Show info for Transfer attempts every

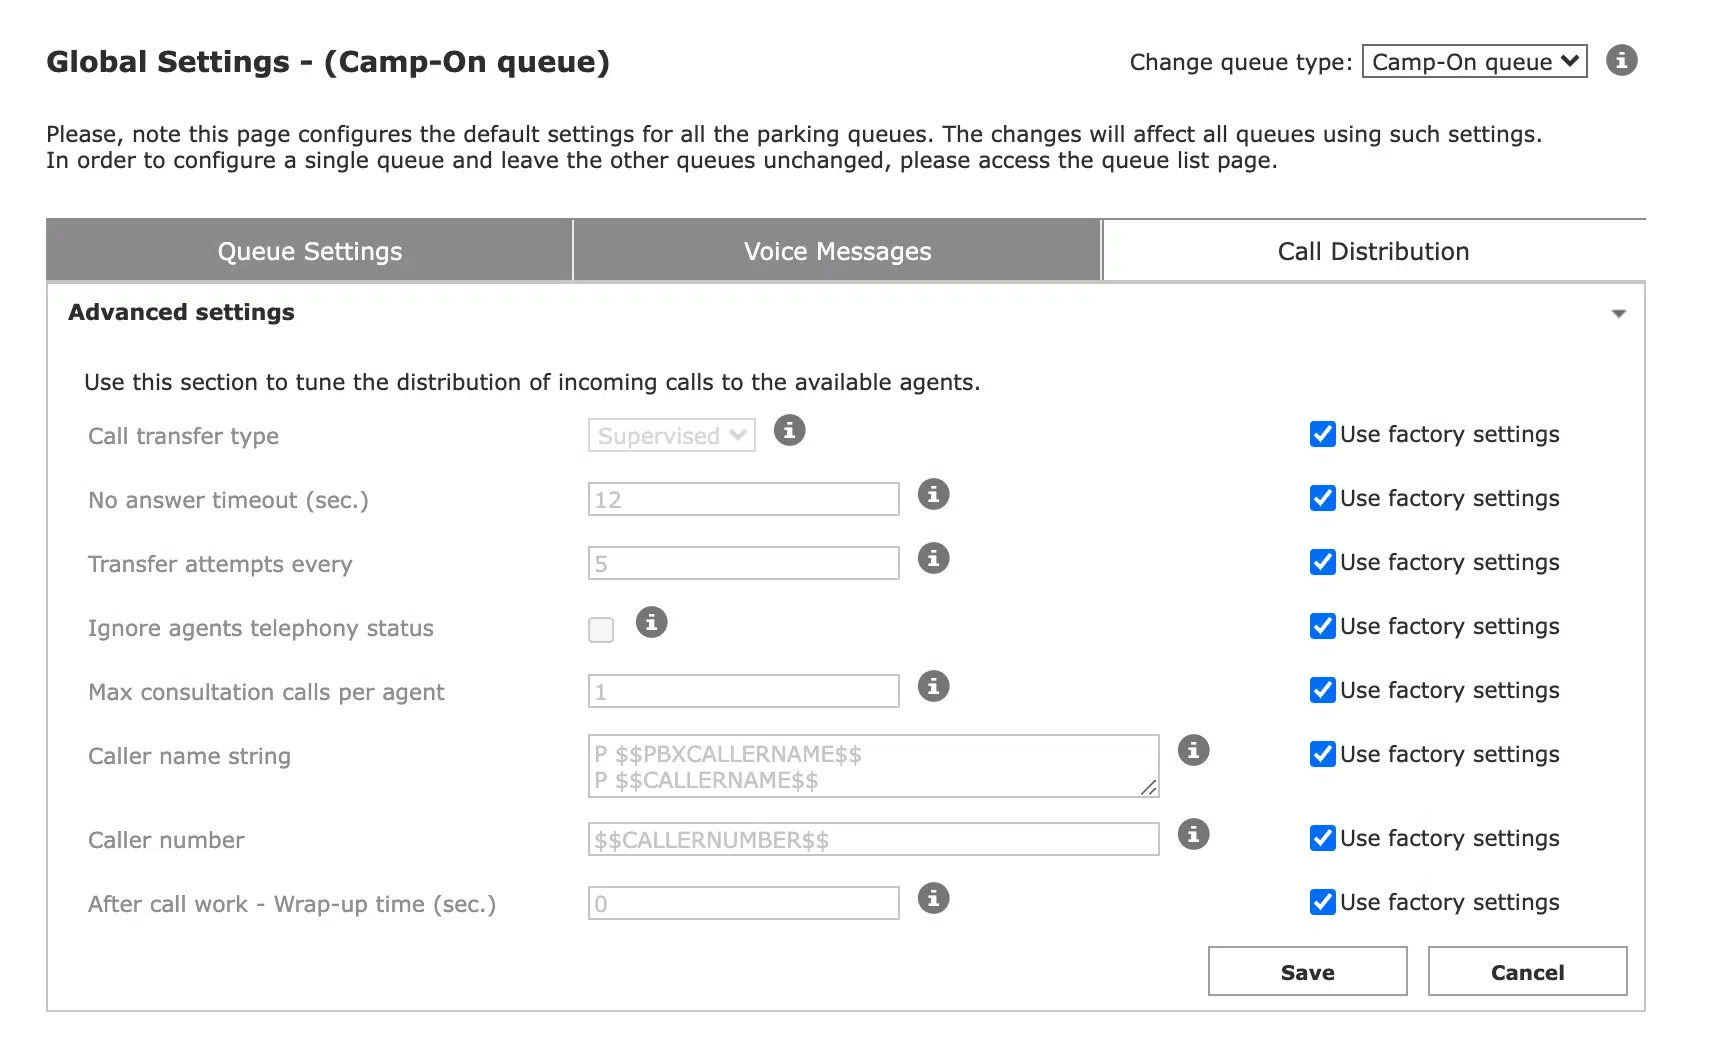click(933, 558)
